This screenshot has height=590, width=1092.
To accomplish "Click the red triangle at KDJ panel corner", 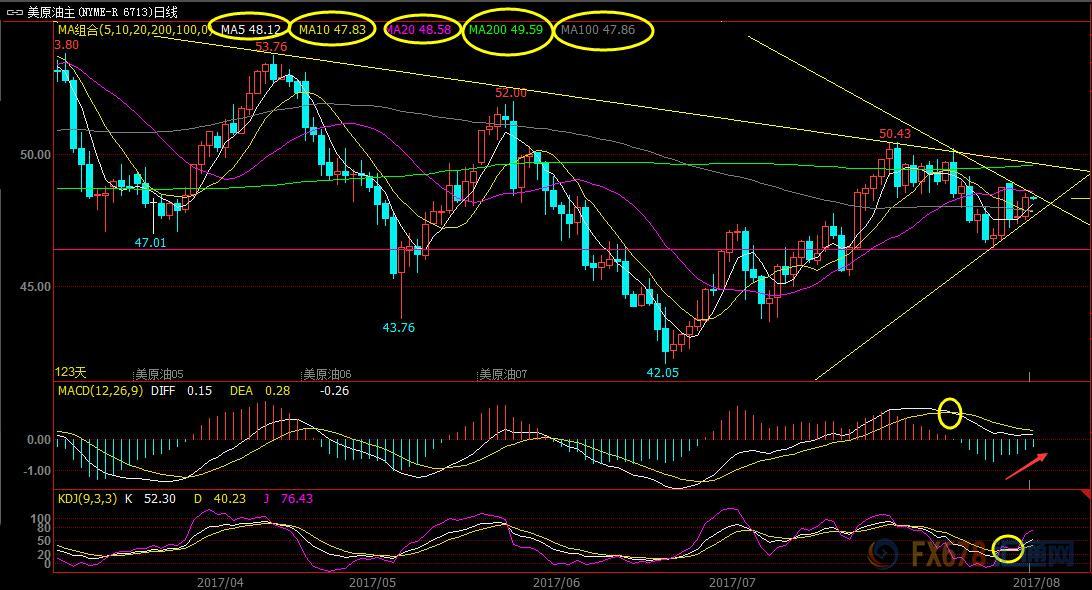I will 1086,495.
